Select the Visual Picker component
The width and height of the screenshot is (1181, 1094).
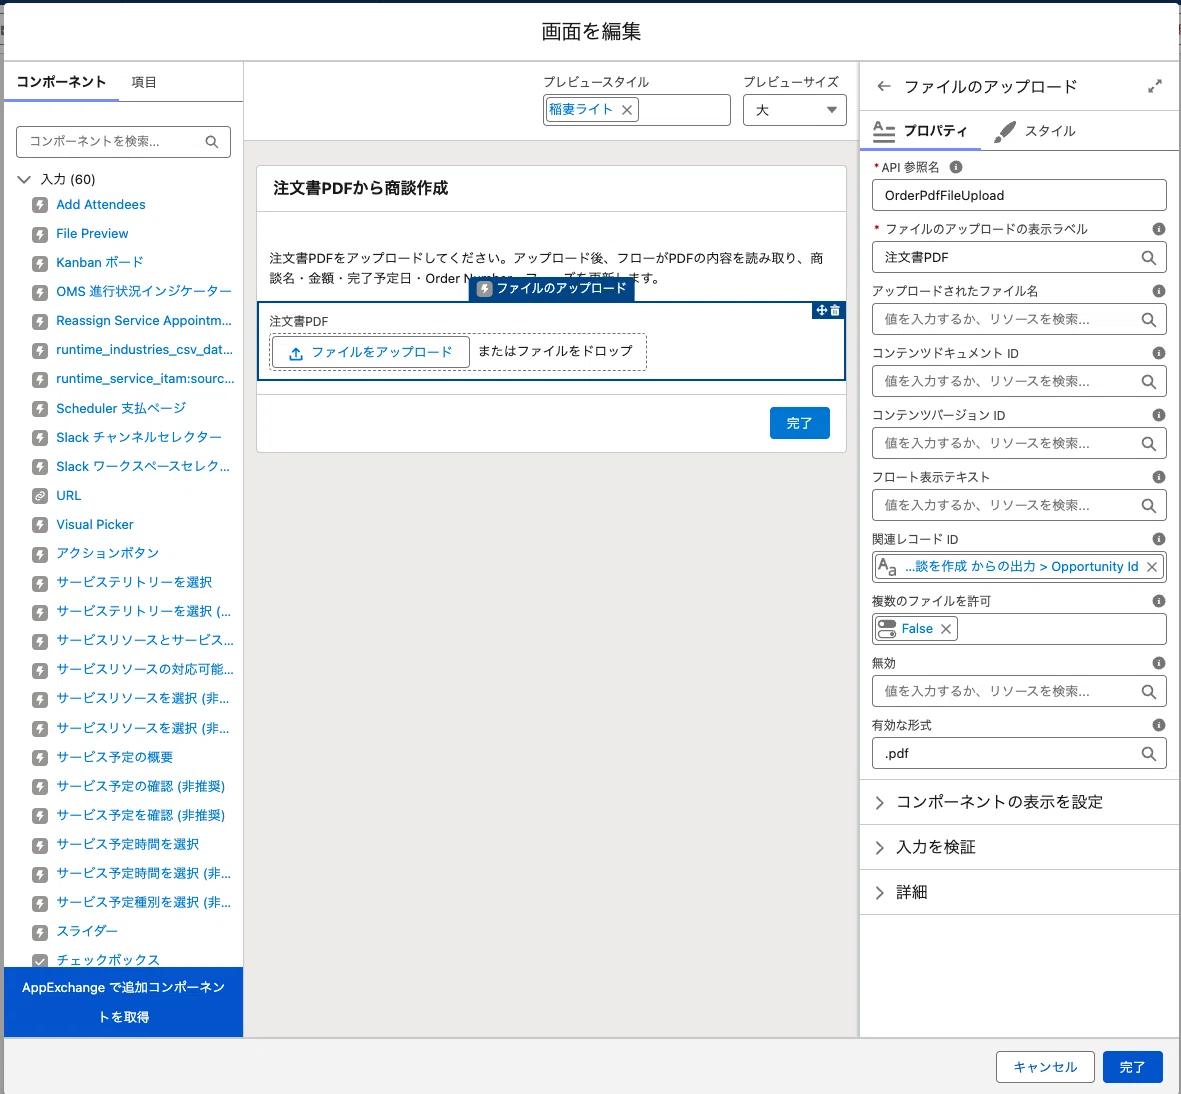tap(94, 524)
